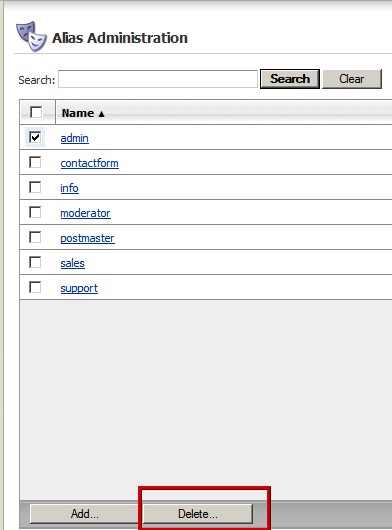Open the admin alias link

tap(75, 138)
